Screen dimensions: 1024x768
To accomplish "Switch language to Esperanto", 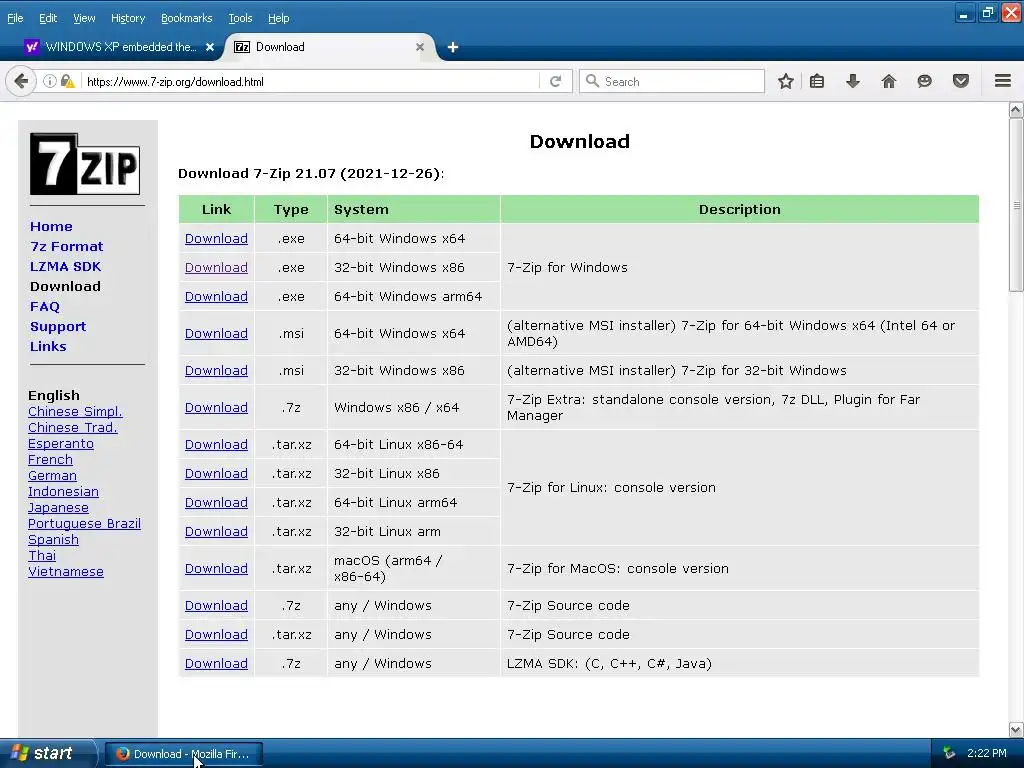I will click(61, 444).
